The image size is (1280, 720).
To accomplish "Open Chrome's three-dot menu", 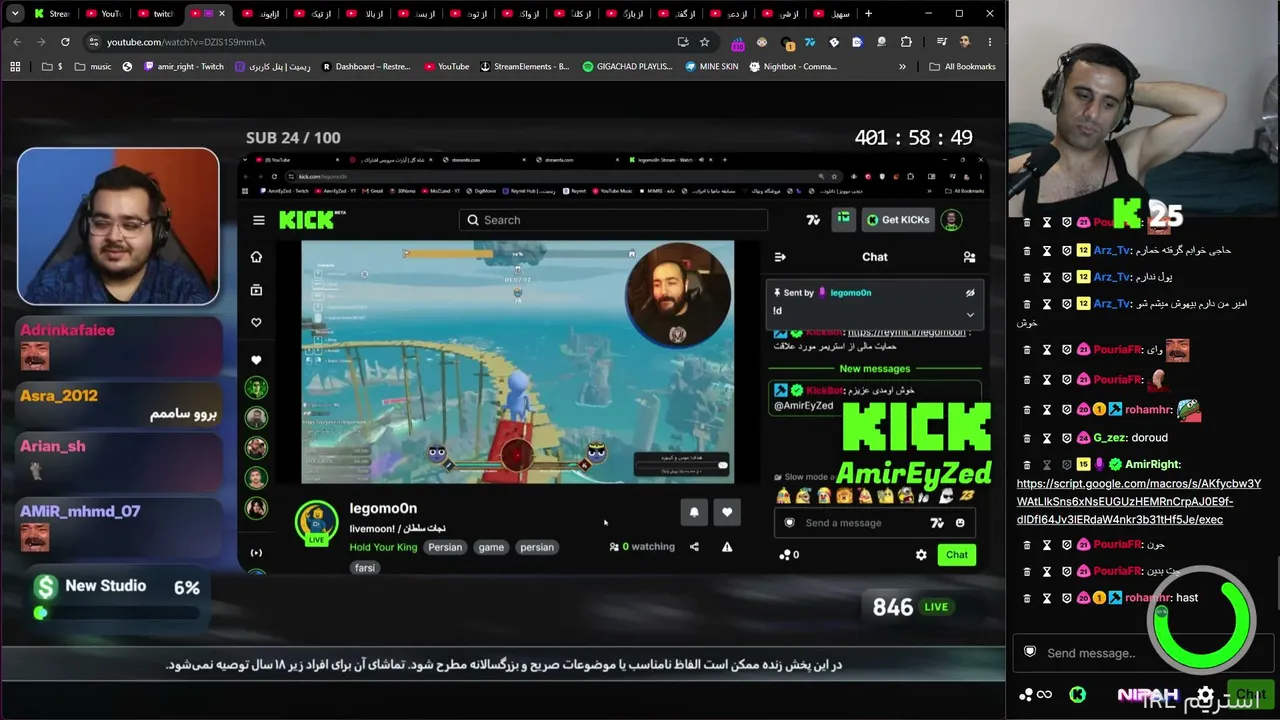I will (x=990, y=42).
